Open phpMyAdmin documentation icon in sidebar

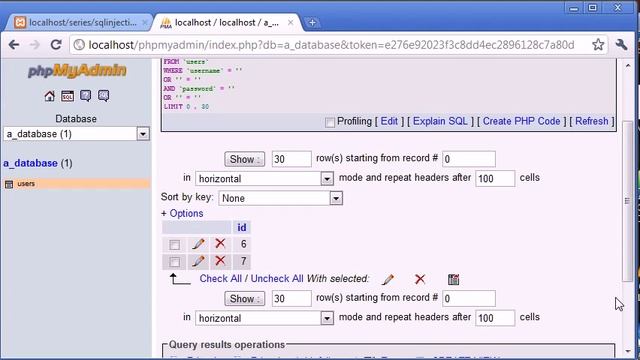point(85,96)
